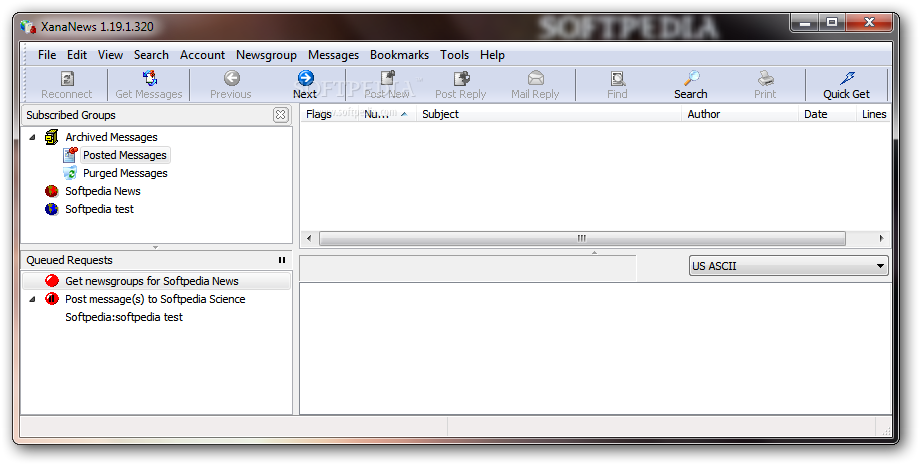Open the Search menu

click(x=151, y=55)
